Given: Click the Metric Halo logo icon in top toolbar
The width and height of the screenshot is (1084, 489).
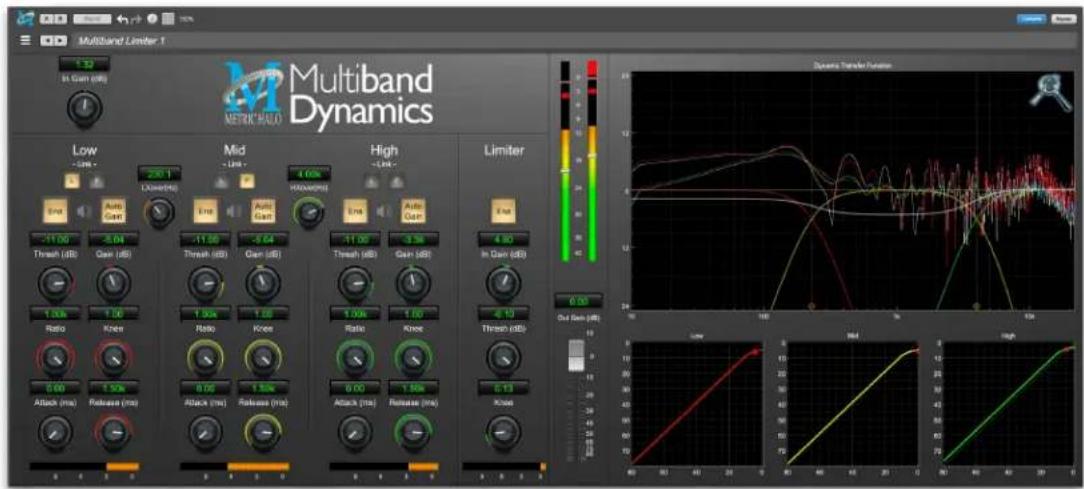Looking at the screenshot, I should 26,19.
